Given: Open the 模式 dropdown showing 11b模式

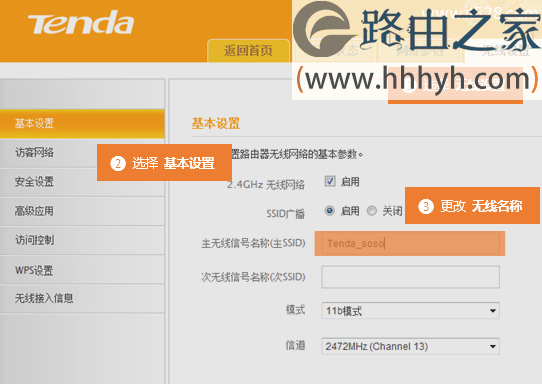Looking at the screenshot, I should point(410,311).
